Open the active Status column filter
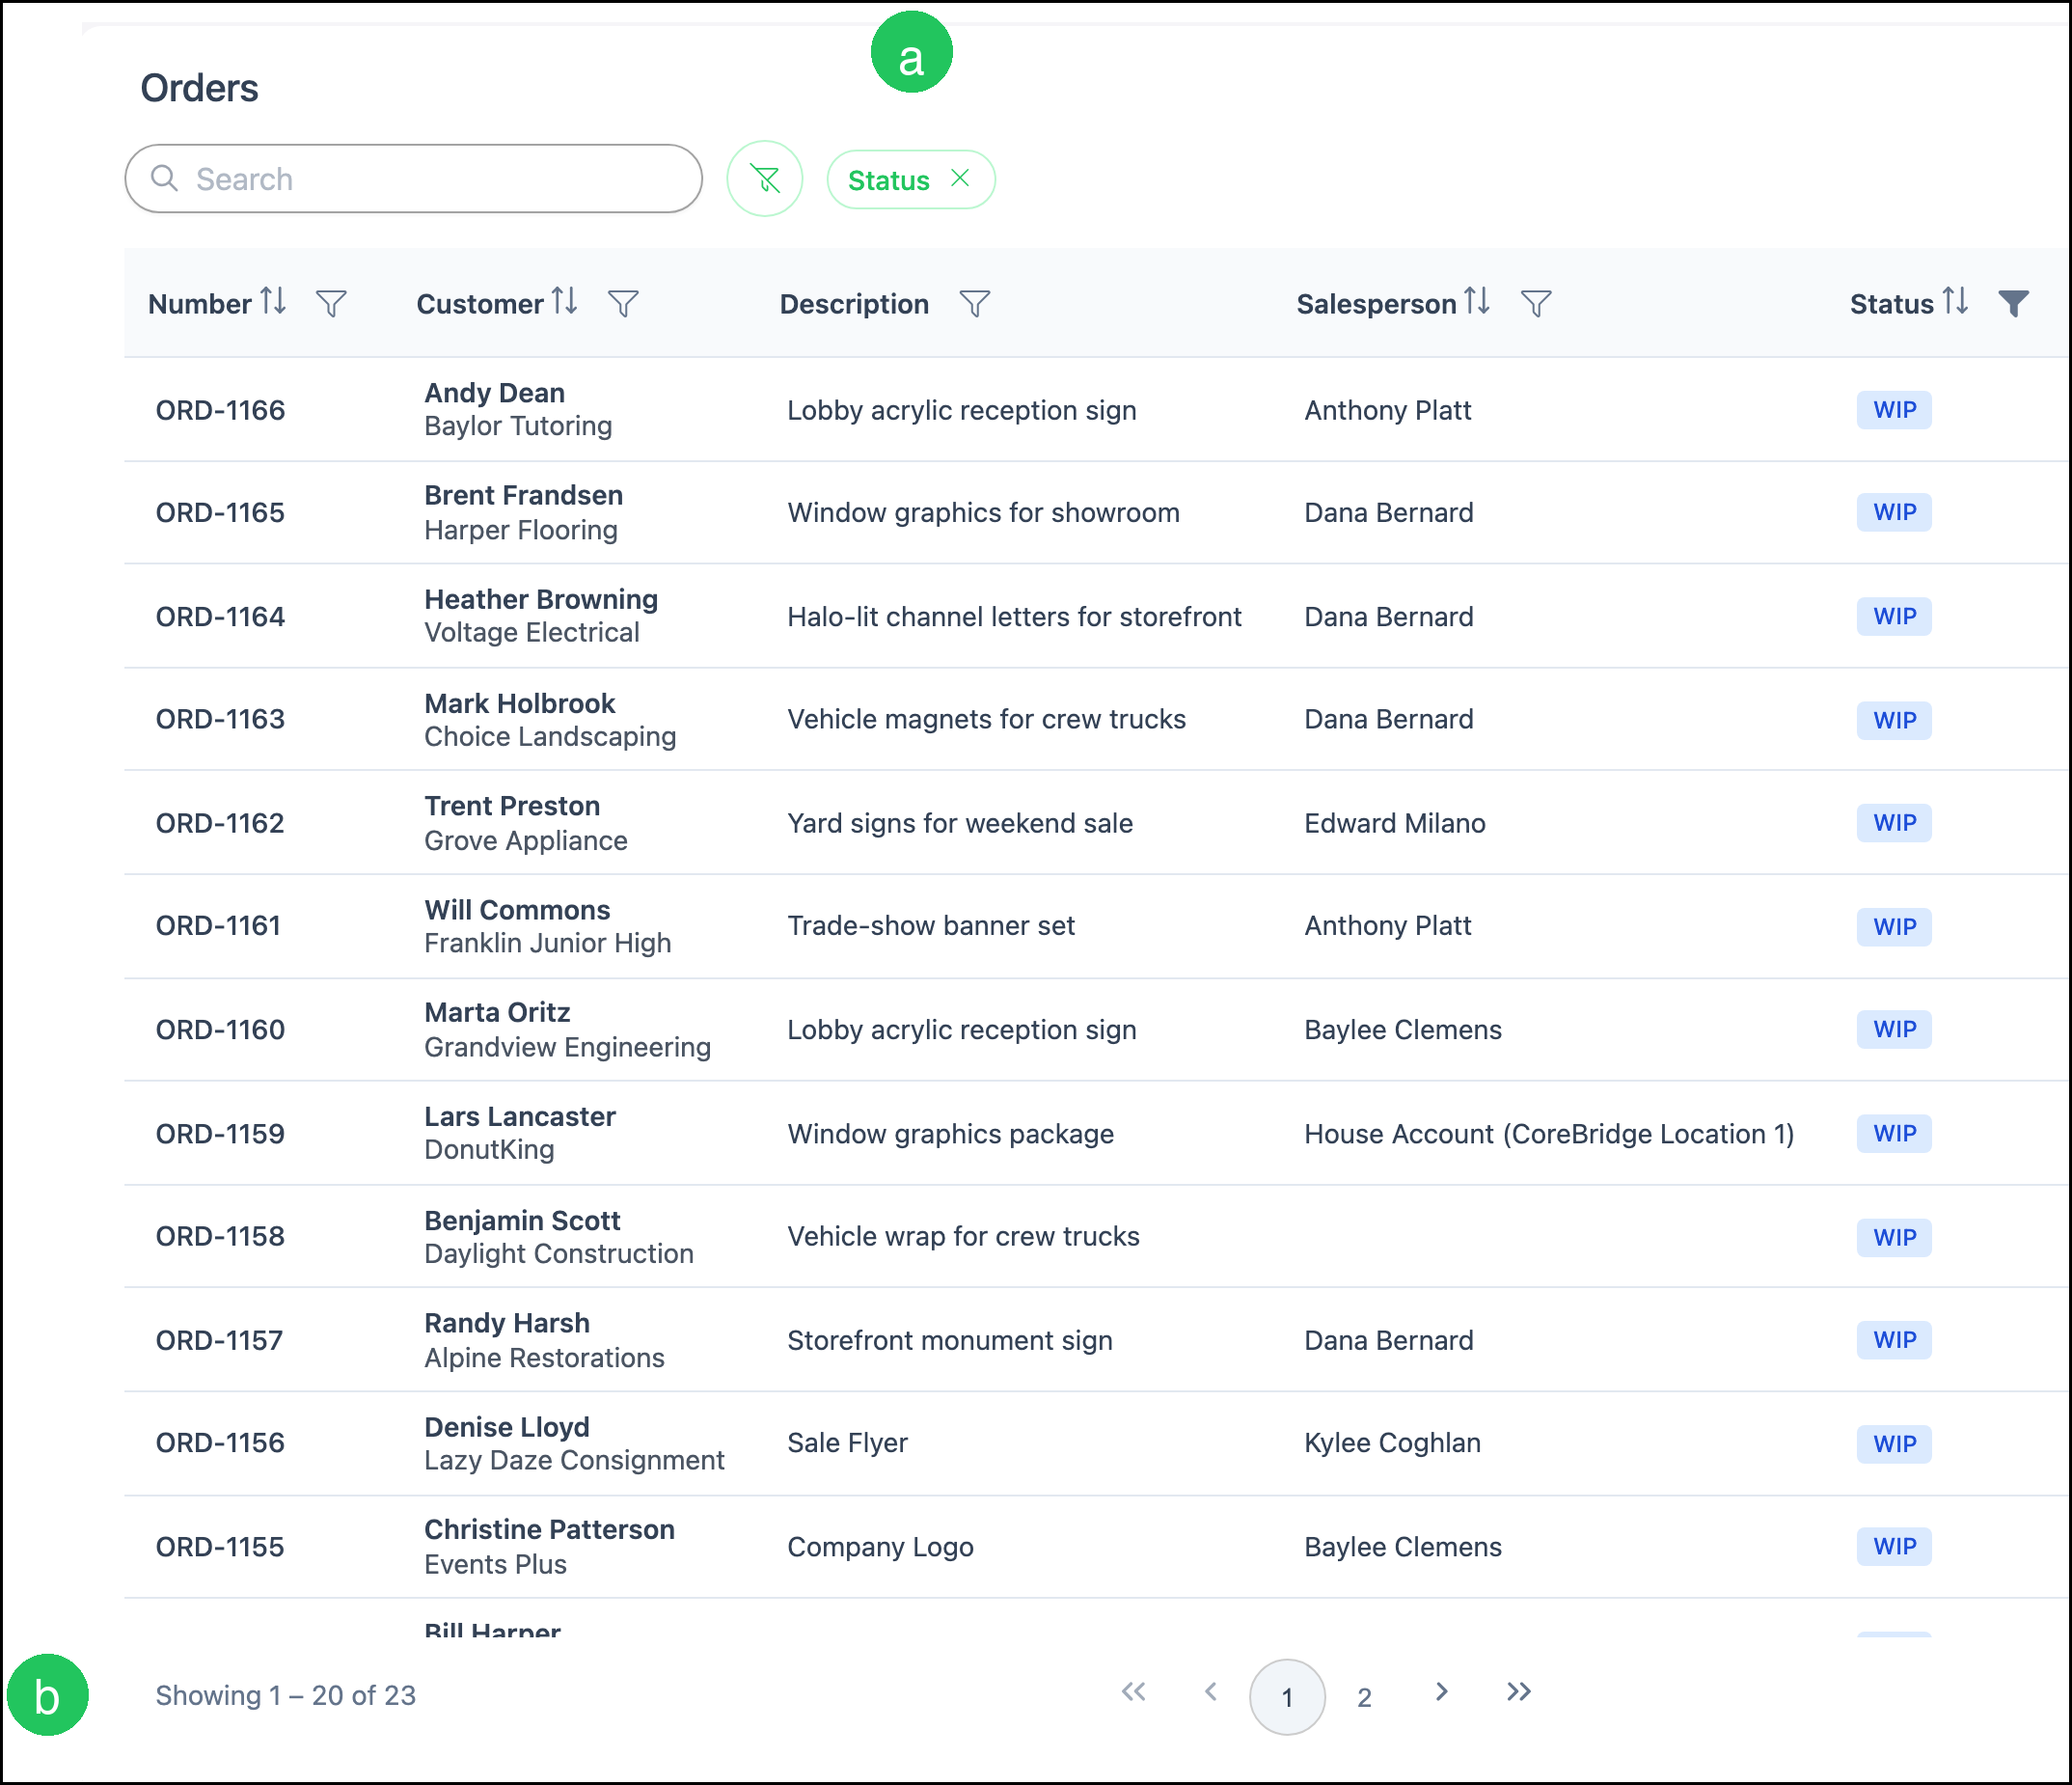The image size is (2072, 1785). point(2014,303)
